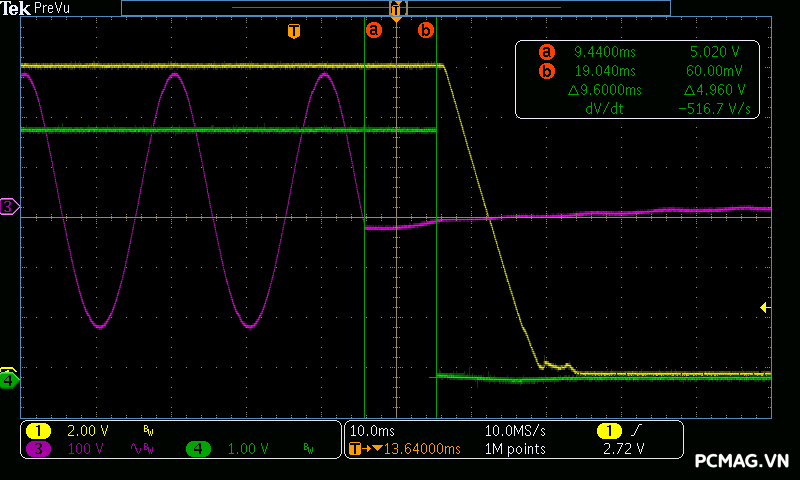Viewport: 800px width, 480px height.
Task: Select cursor a marker above the graticule
Action: pos(374,30)
